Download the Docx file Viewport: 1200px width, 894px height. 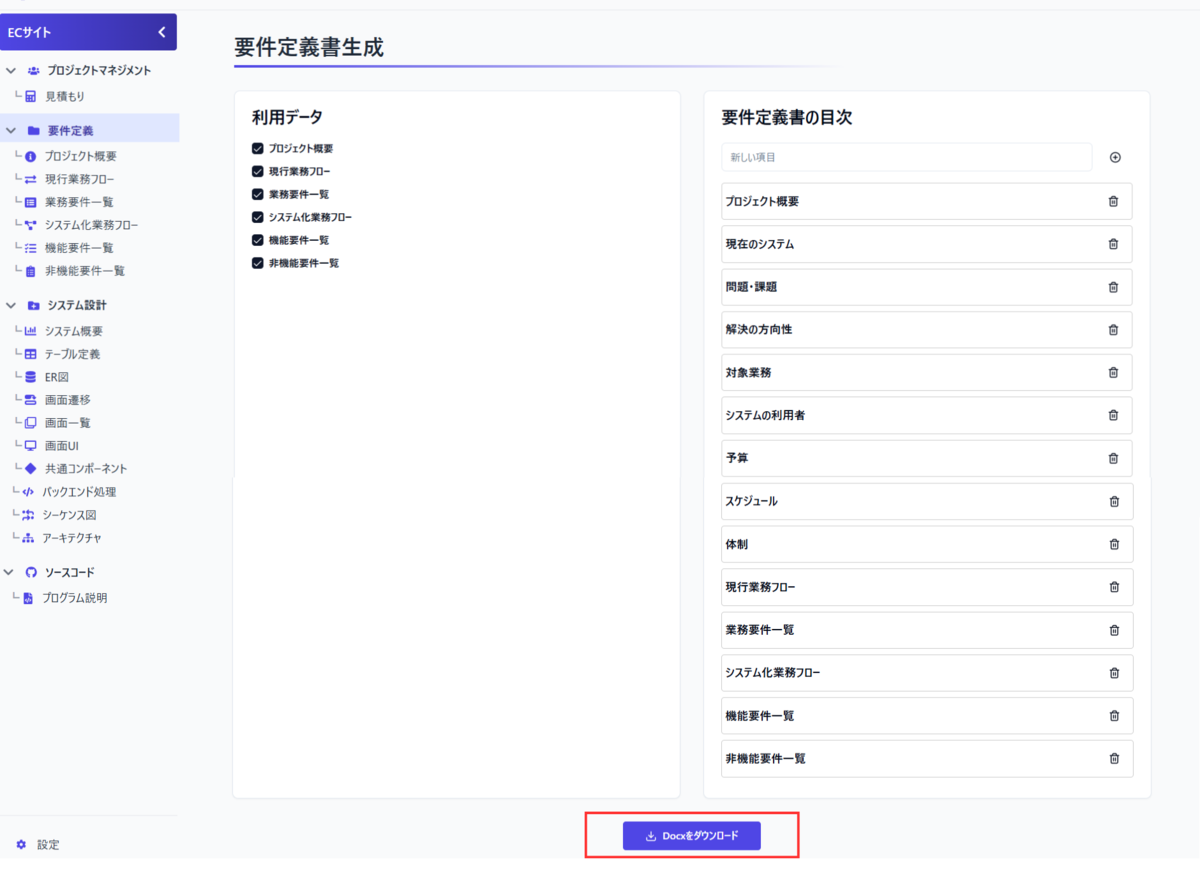(x=692, y=836)
